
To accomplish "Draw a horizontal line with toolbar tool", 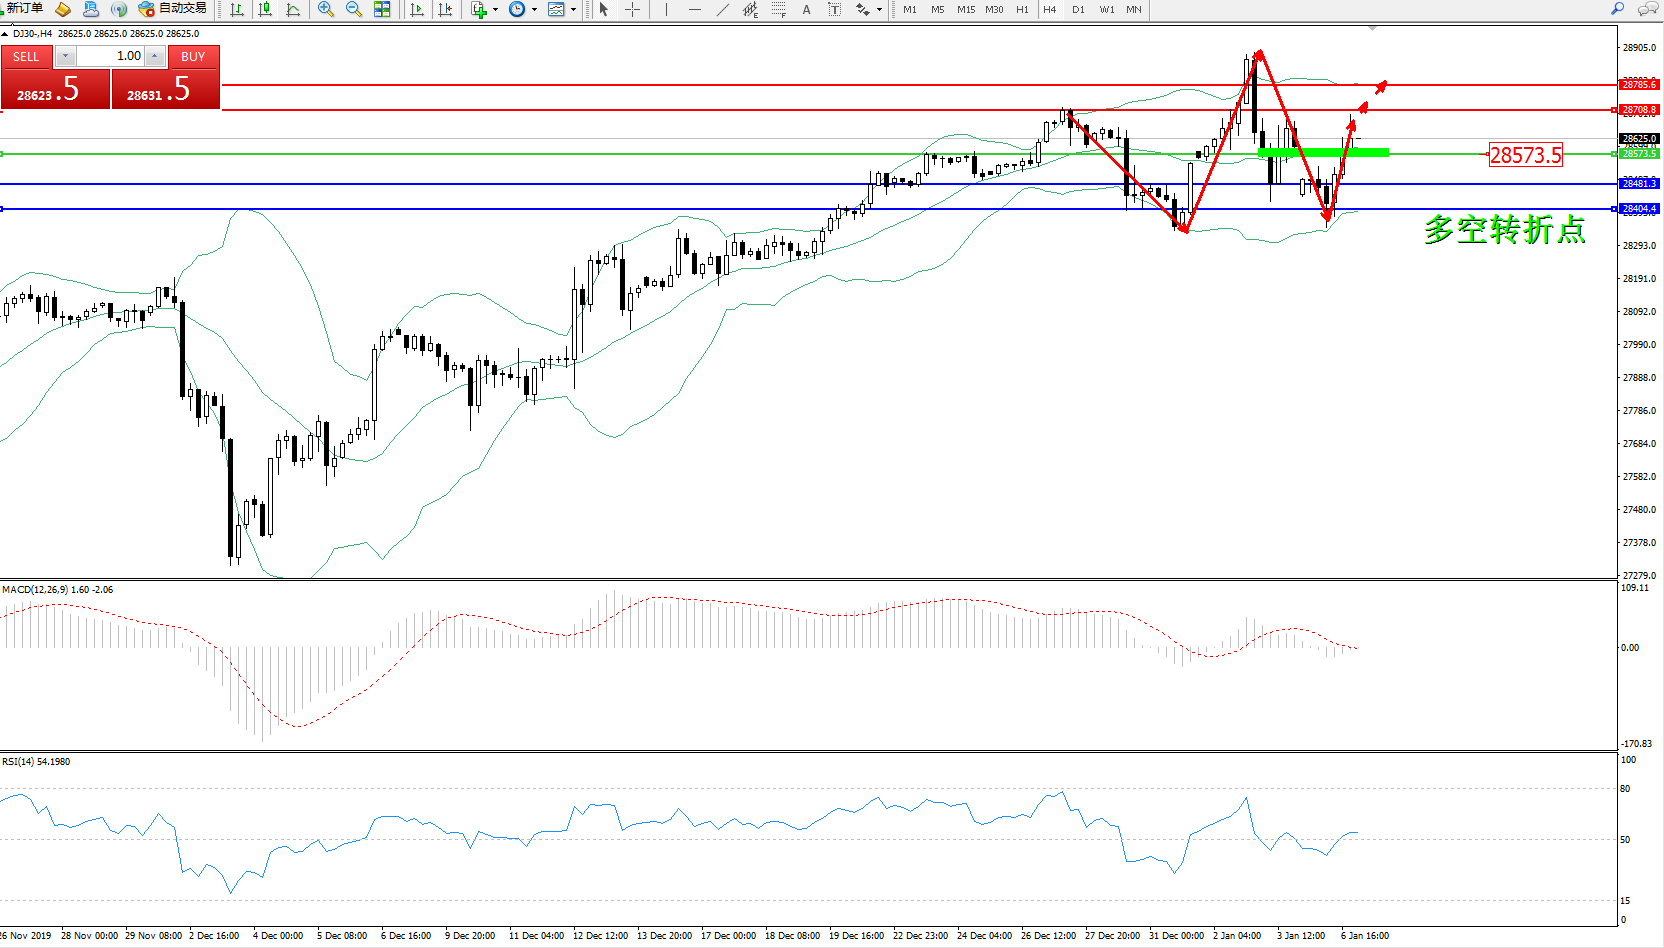I will [x=694, y=9].
